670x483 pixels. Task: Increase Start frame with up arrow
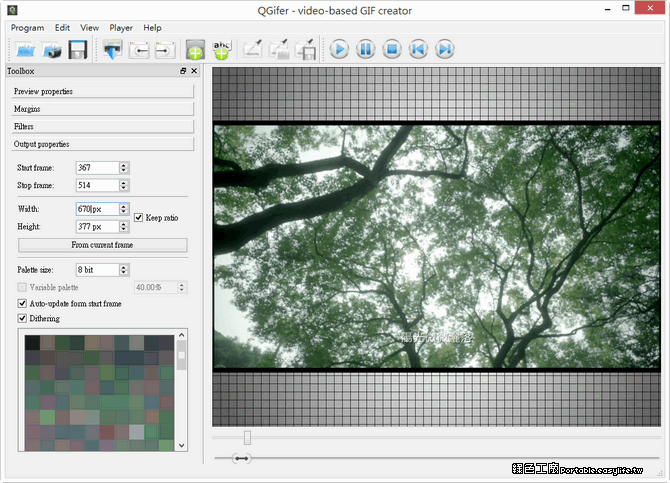(123, 165)
